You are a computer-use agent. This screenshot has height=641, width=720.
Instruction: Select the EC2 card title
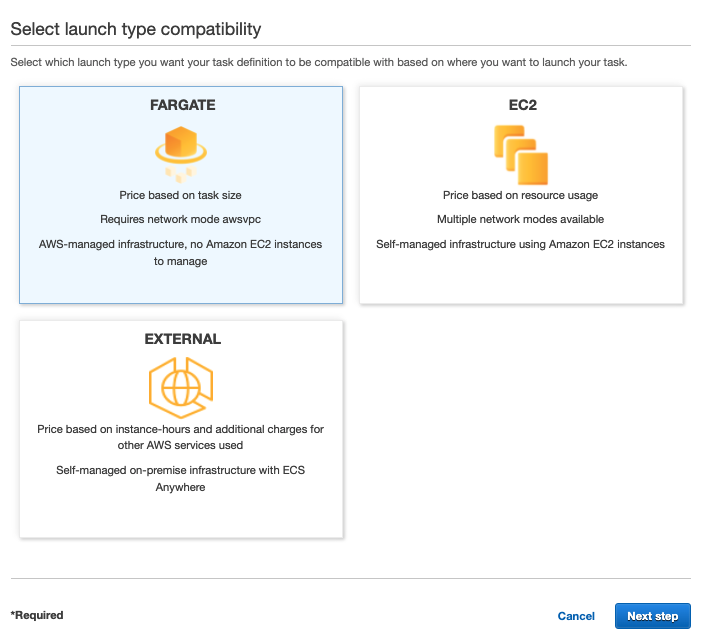coord(521,105)
